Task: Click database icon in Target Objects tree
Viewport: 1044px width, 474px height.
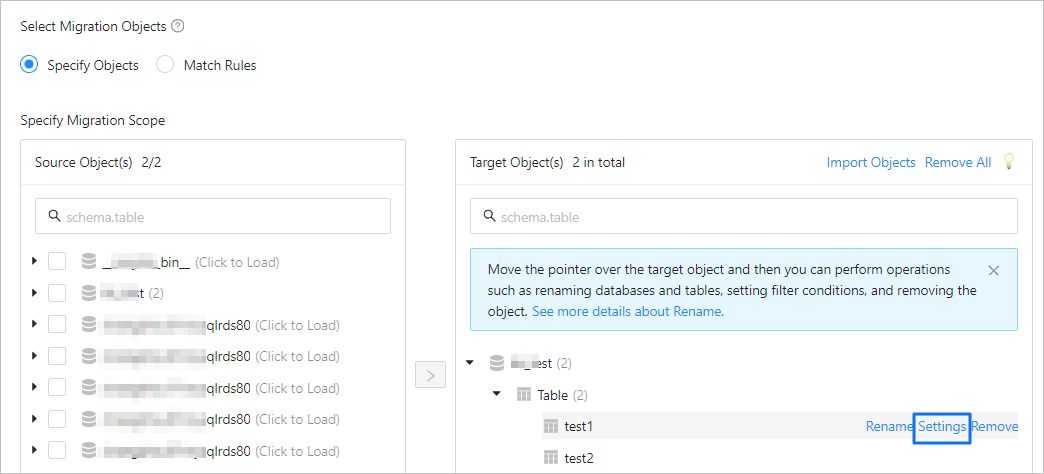Action: click(497, 363)
